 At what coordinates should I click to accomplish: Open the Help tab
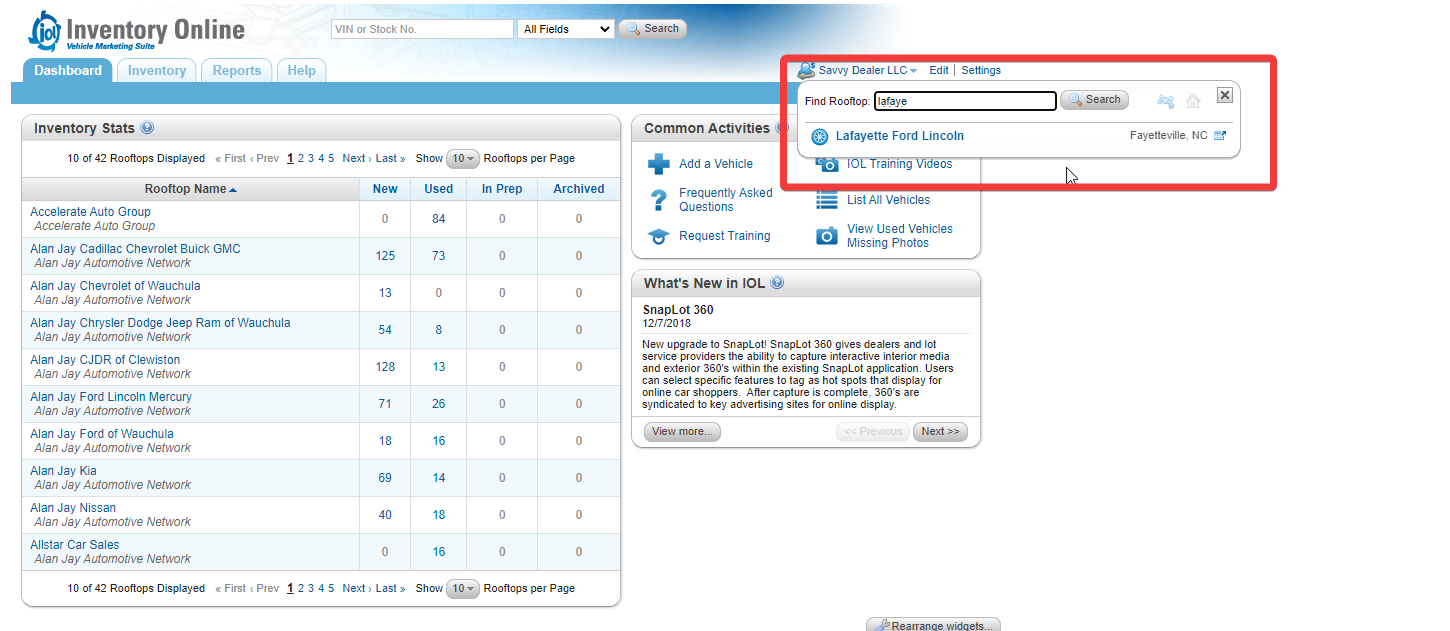pos(302,71)
